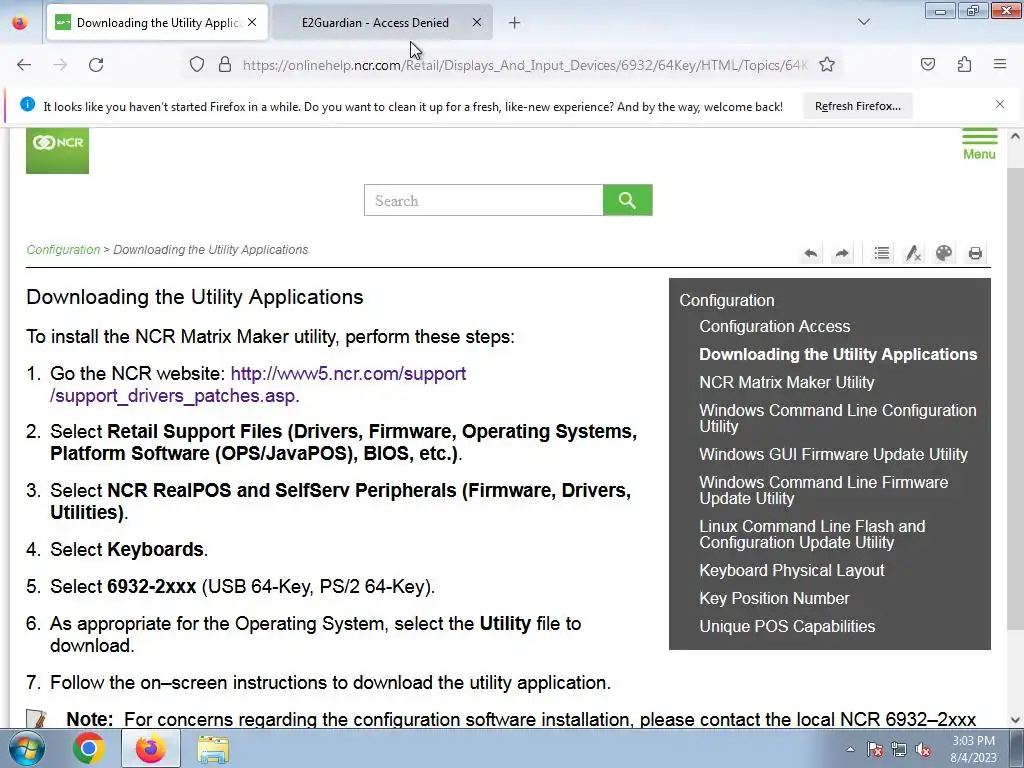Image resolution: width=1024 pixels, height=768 pixels.
Task: Switch to the E2Guardian - Access Denied tab
Action: tap(375, 23)
